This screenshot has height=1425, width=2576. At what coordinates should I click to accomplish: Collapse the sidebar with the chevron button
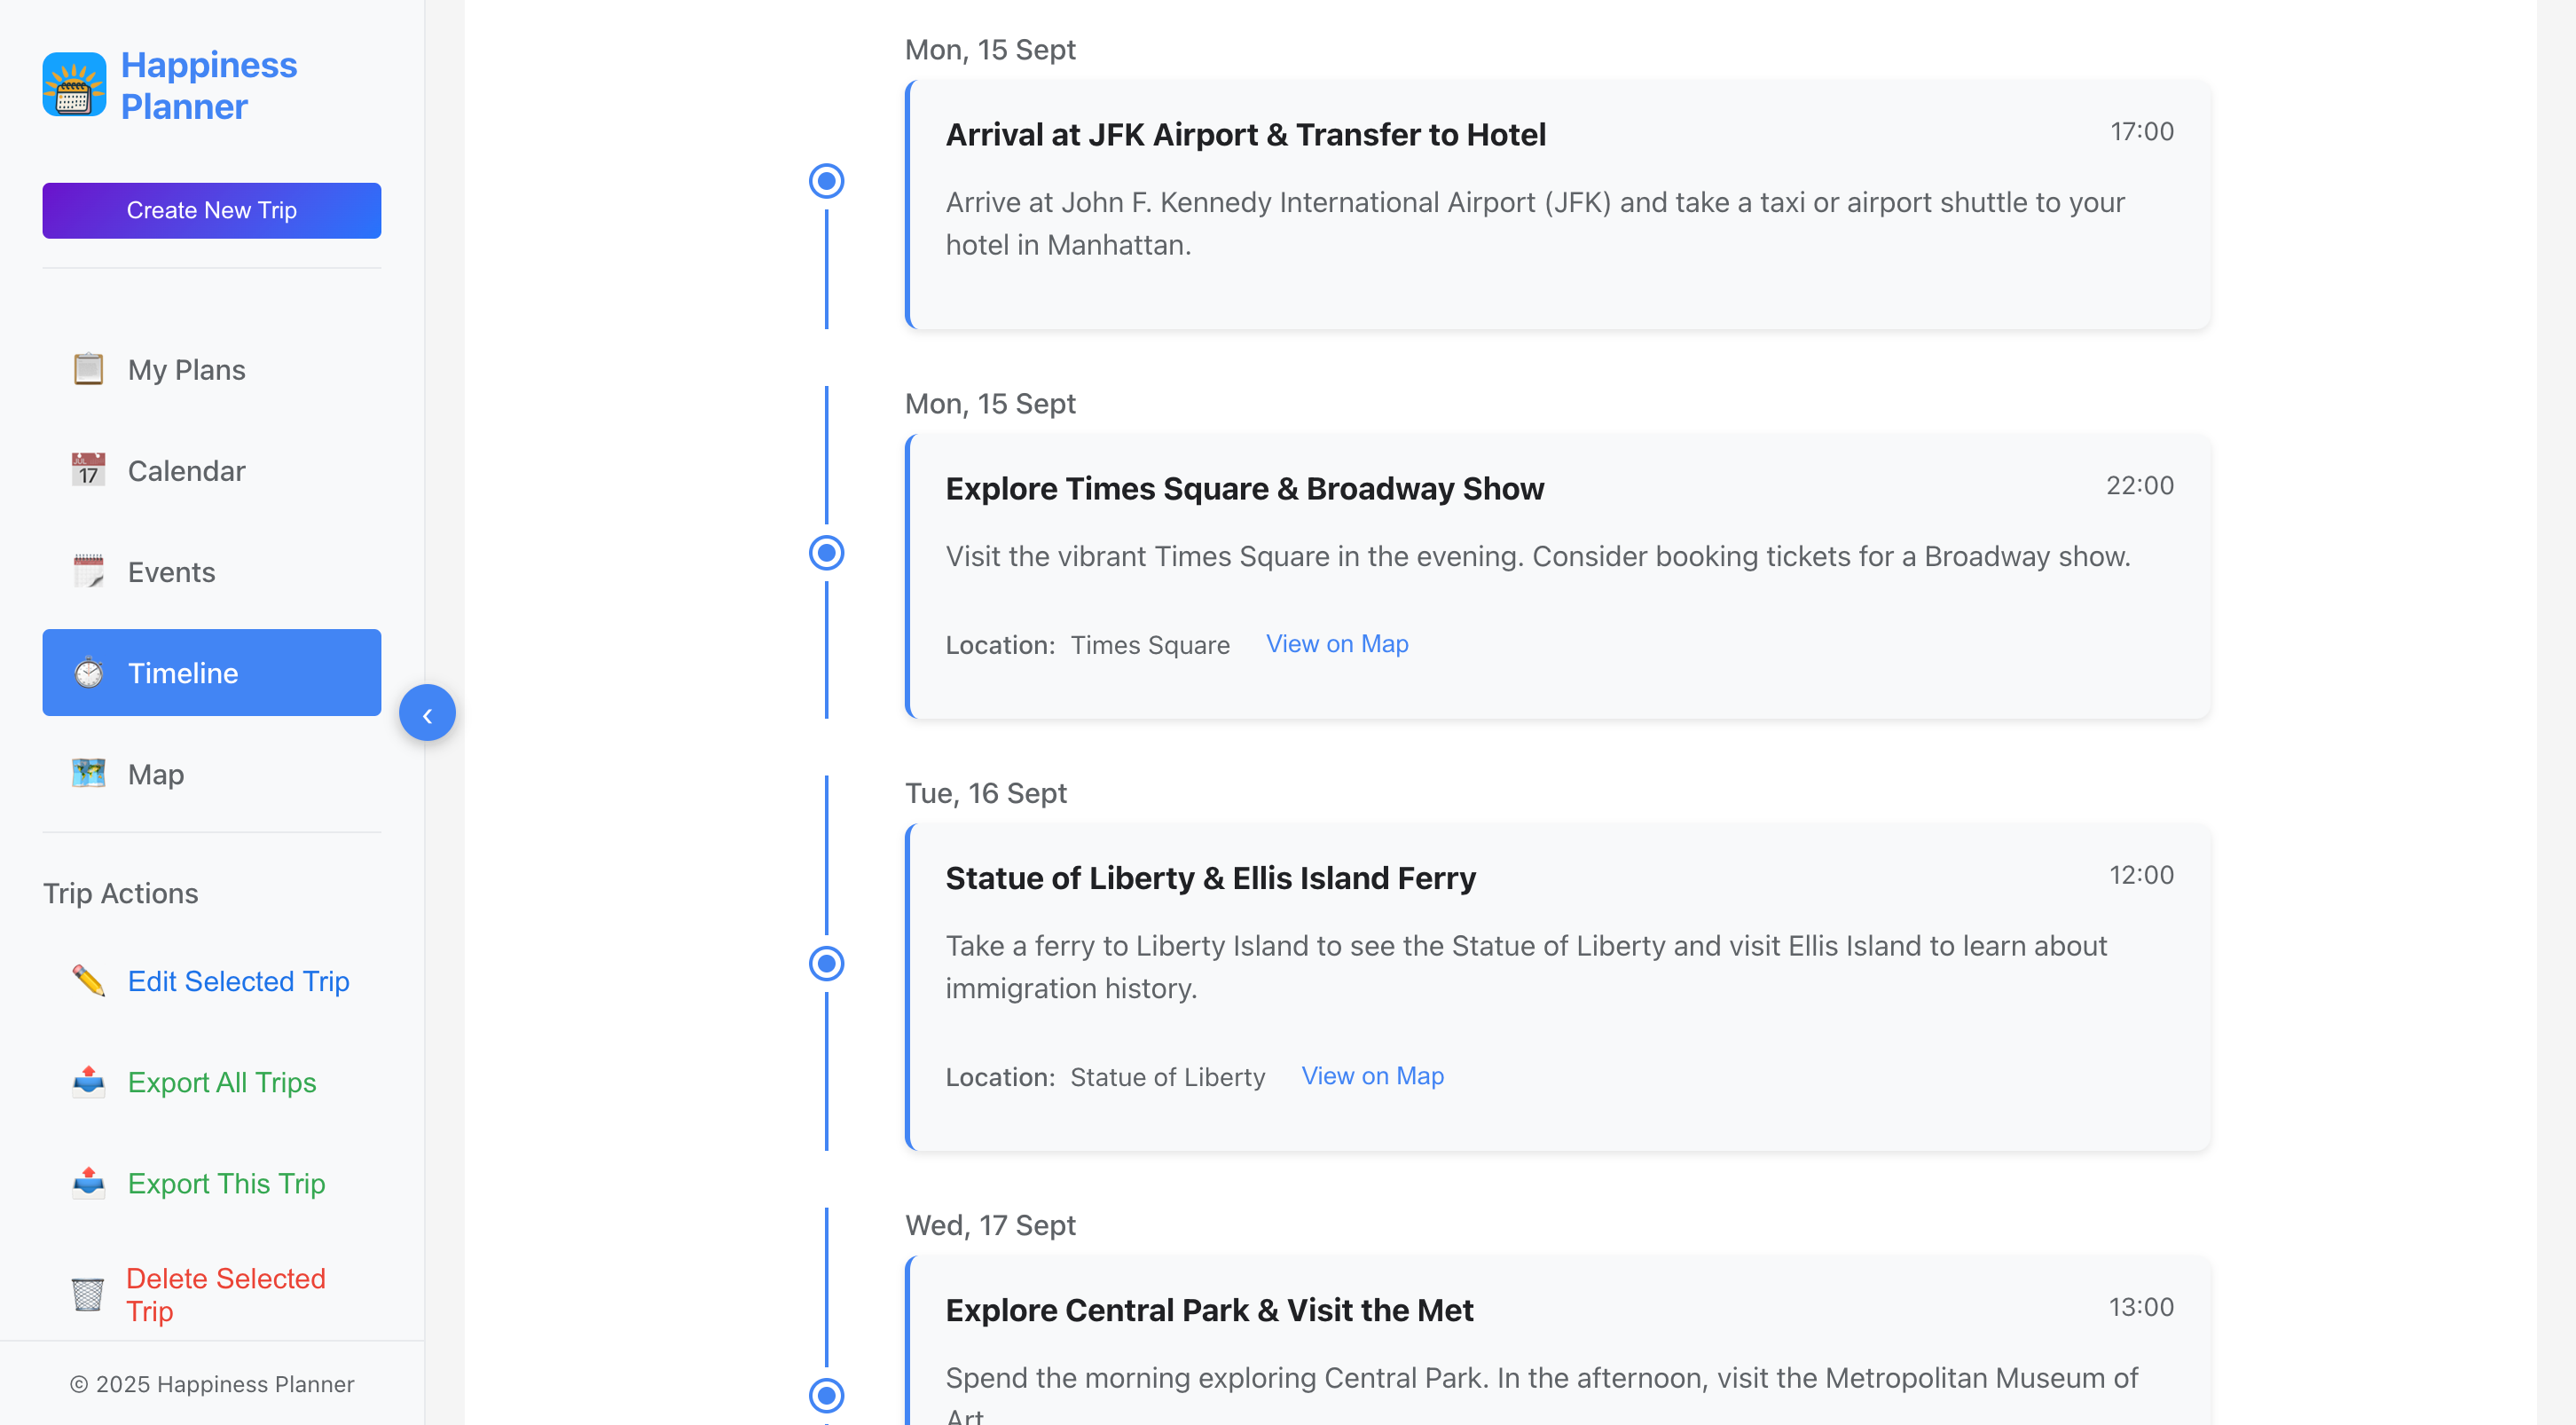(x=427, y=714)
